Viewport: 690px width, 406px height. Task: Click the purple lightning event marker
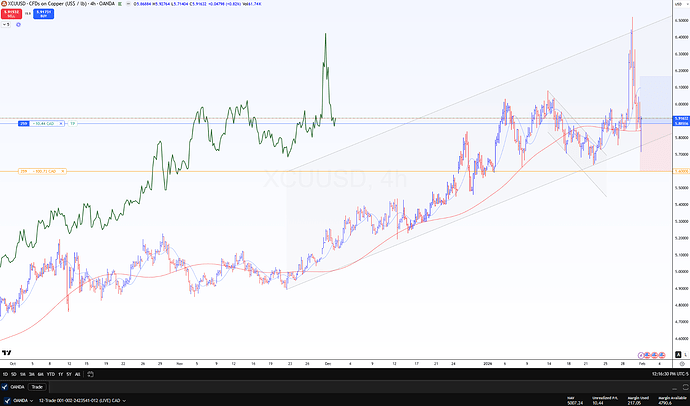pyautogui.click(x=642, y=355)
